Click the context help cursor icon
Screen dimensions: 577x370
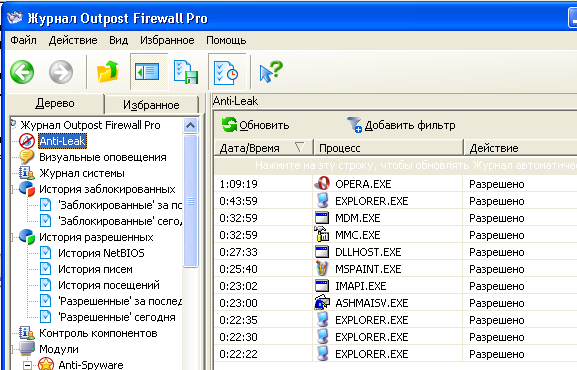[x=271, y=71]
